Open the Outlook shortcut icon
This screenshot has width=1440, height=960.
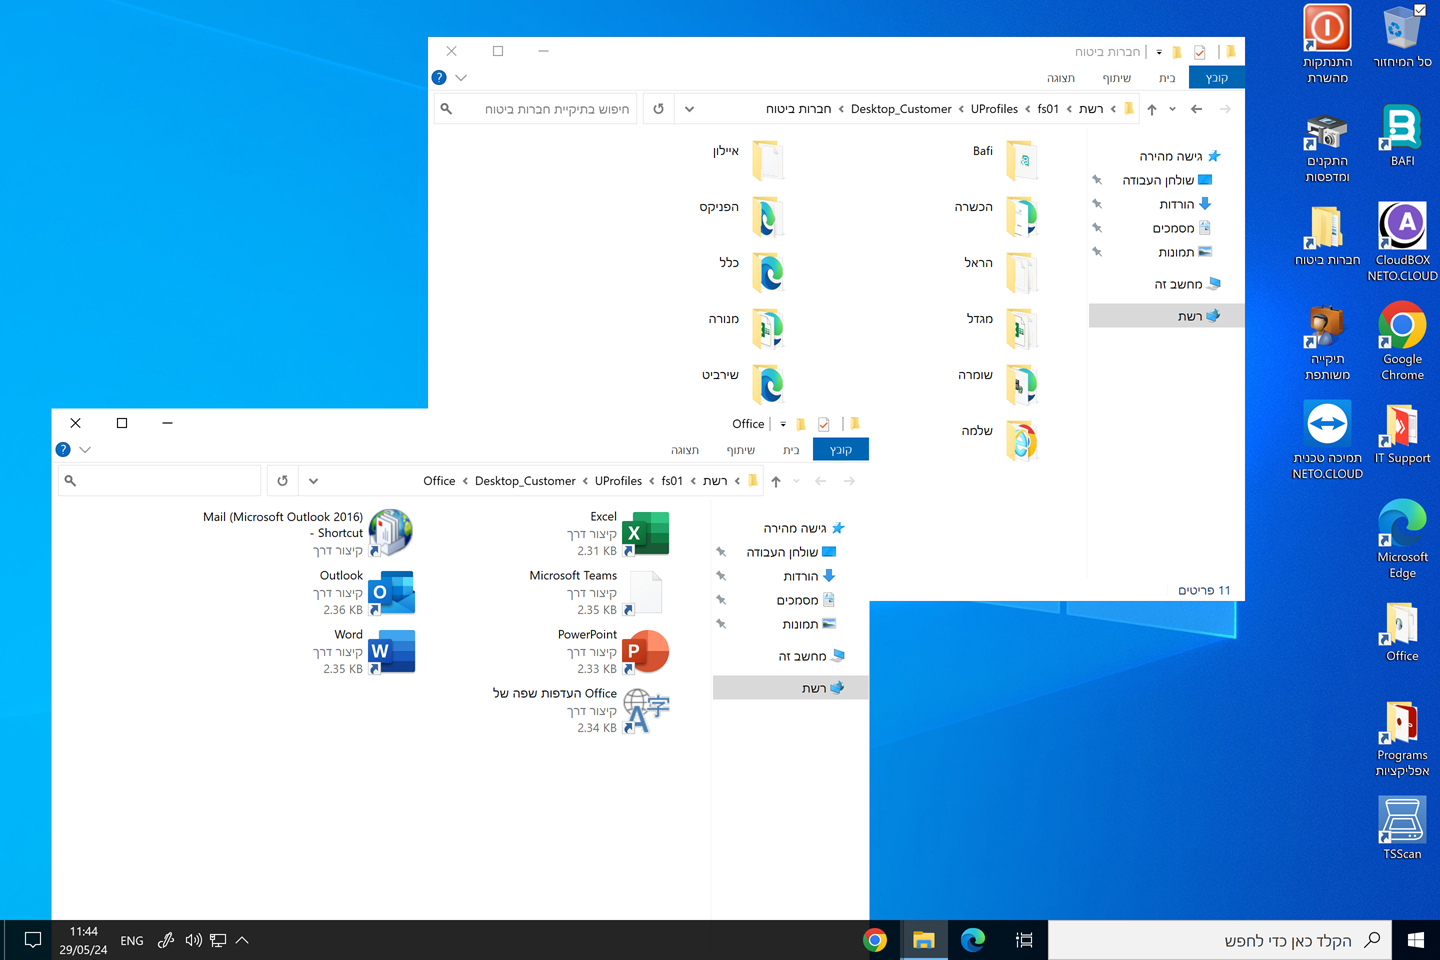(x=391, y=593)
